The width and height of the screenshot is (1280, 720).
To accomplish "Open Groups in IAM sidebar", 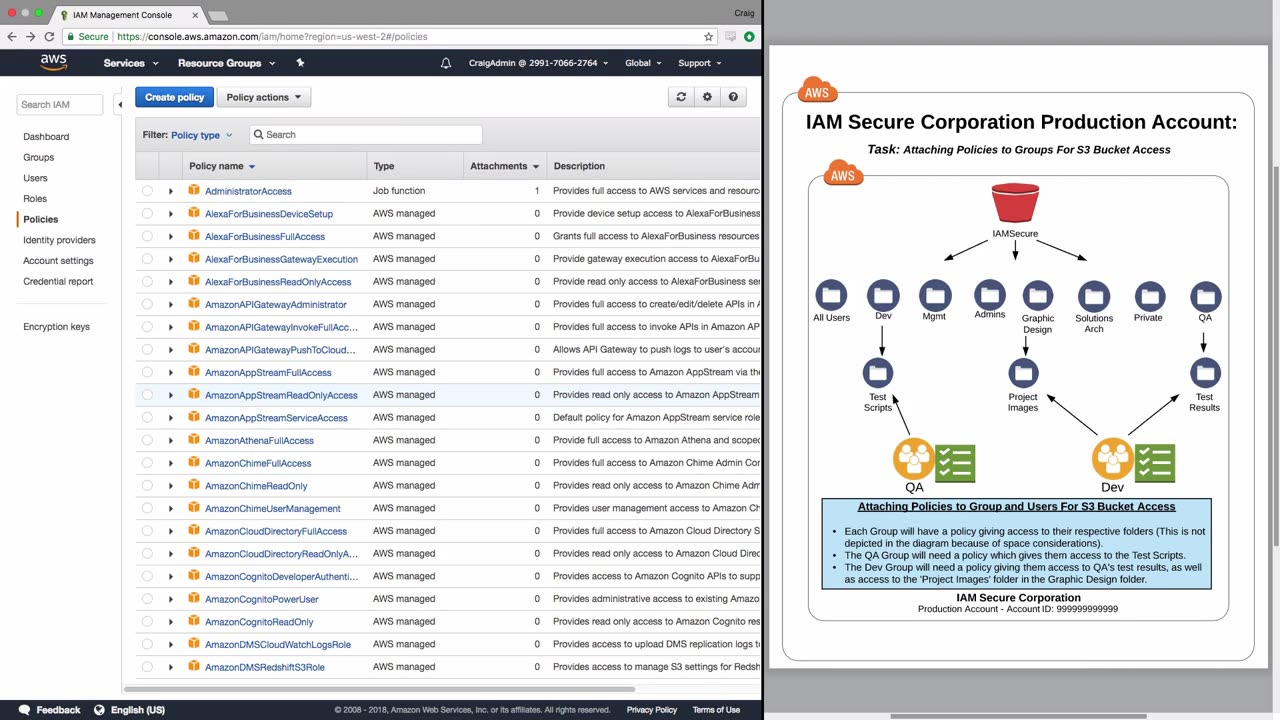I will (x=39, y=157).
